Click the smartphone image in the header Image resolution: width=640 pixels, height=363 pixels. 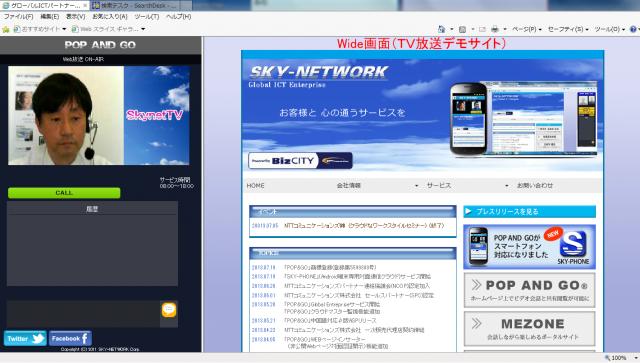tap(469, 119)
